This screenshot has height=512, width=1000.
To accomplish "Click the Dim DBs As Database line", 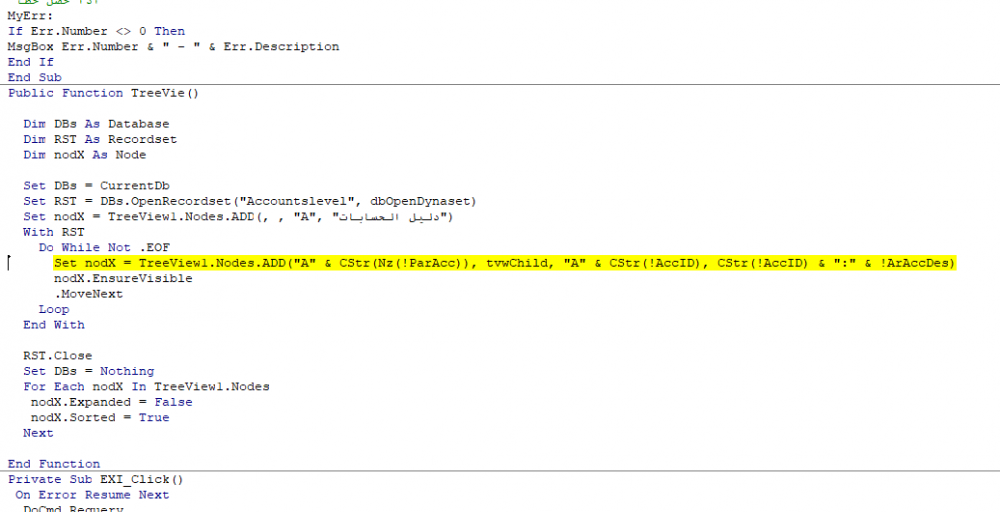I will point(96,124).
